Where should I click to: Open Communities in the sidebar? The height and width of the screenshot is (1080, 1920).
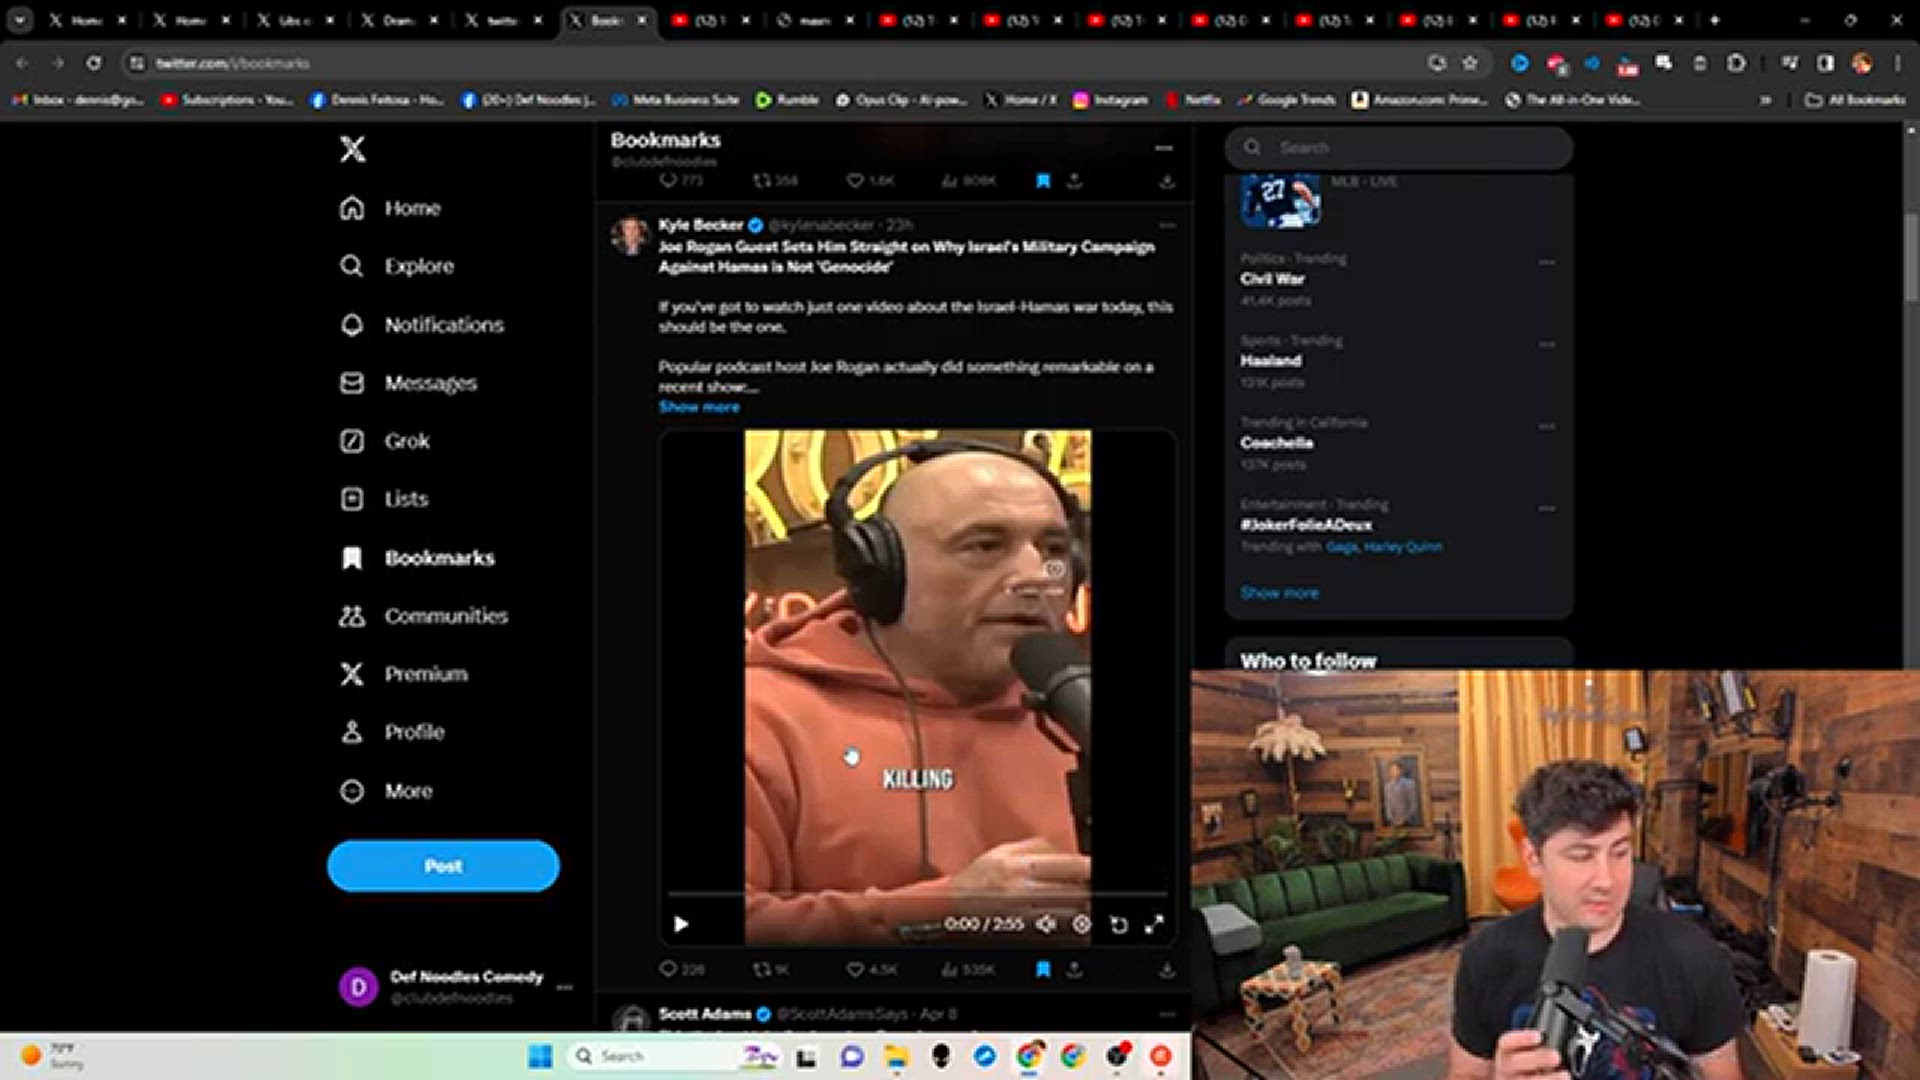pyautogui.click(x=424, y=616)
